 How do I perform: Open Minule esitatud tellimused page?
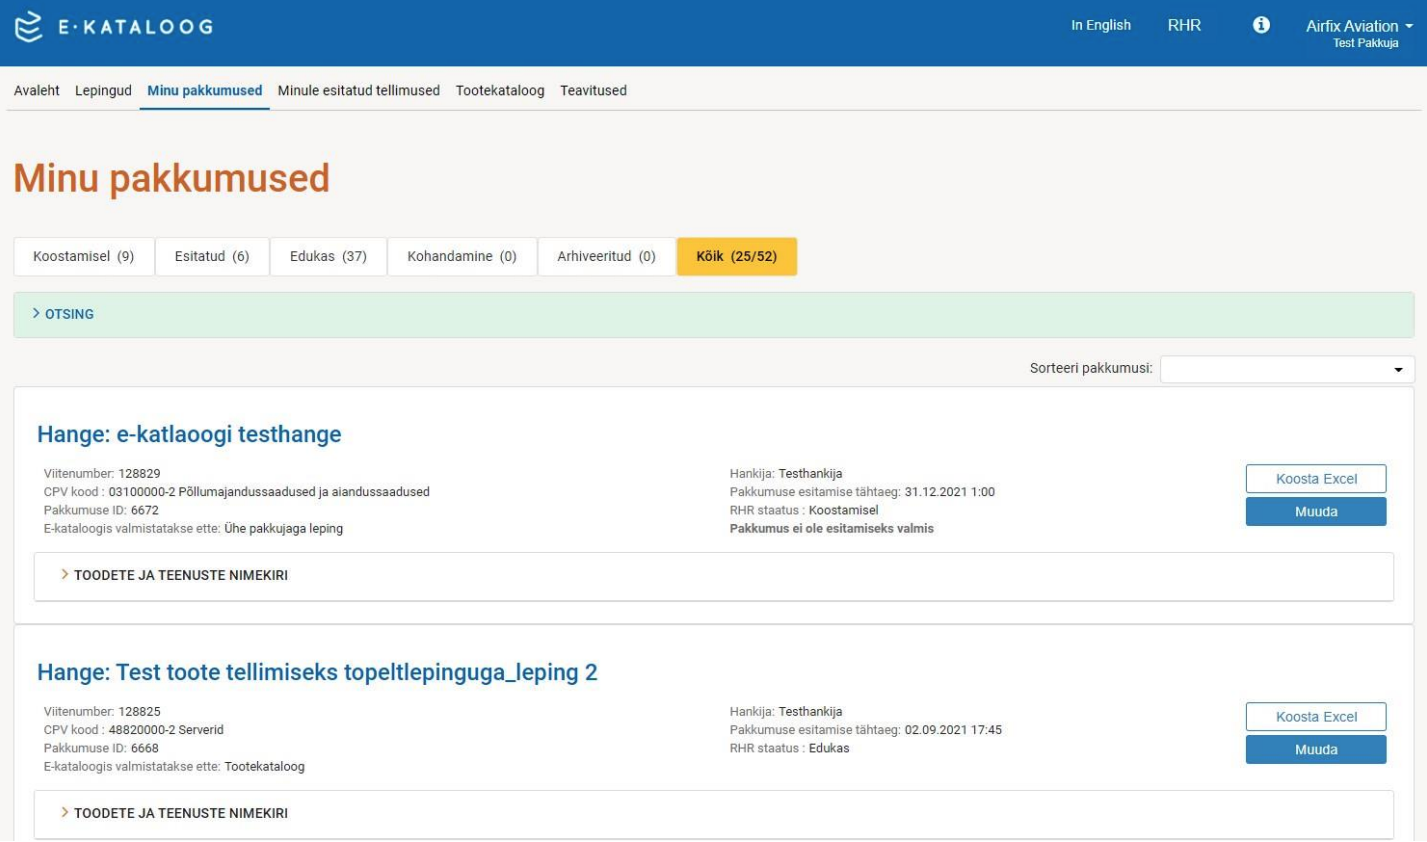(358, 90)
